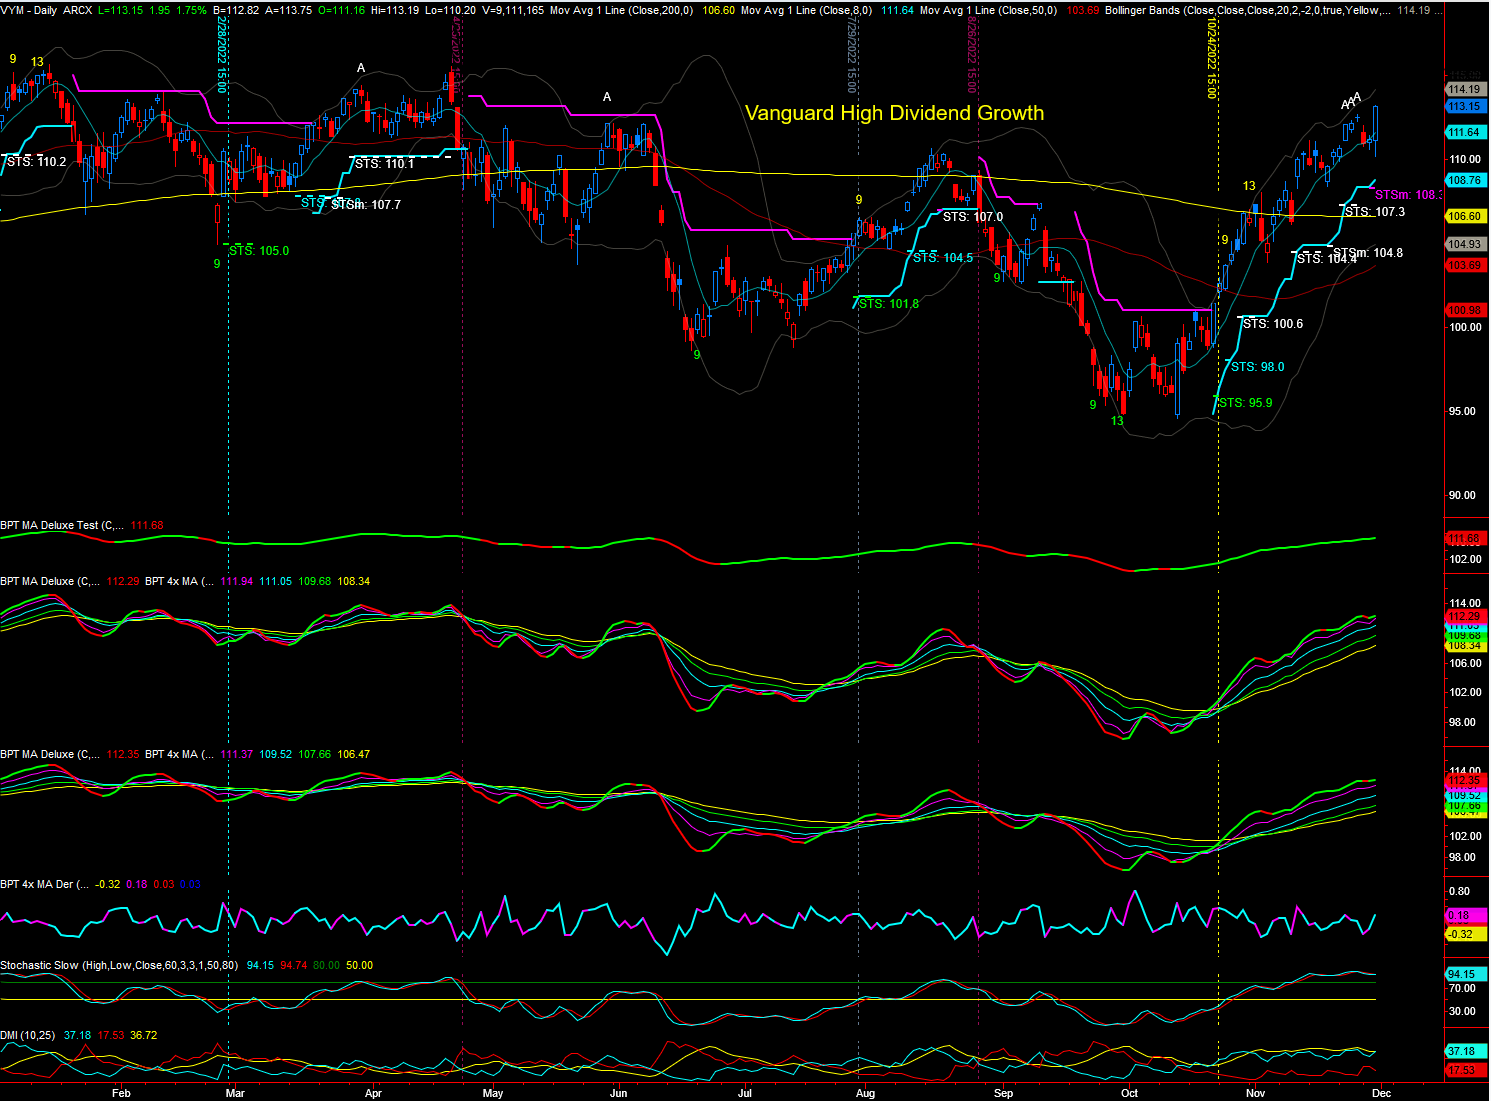The image size is (1491, 1101).
Task: Click the Feb month label on time axis
Action: [x=121, y=1093]
